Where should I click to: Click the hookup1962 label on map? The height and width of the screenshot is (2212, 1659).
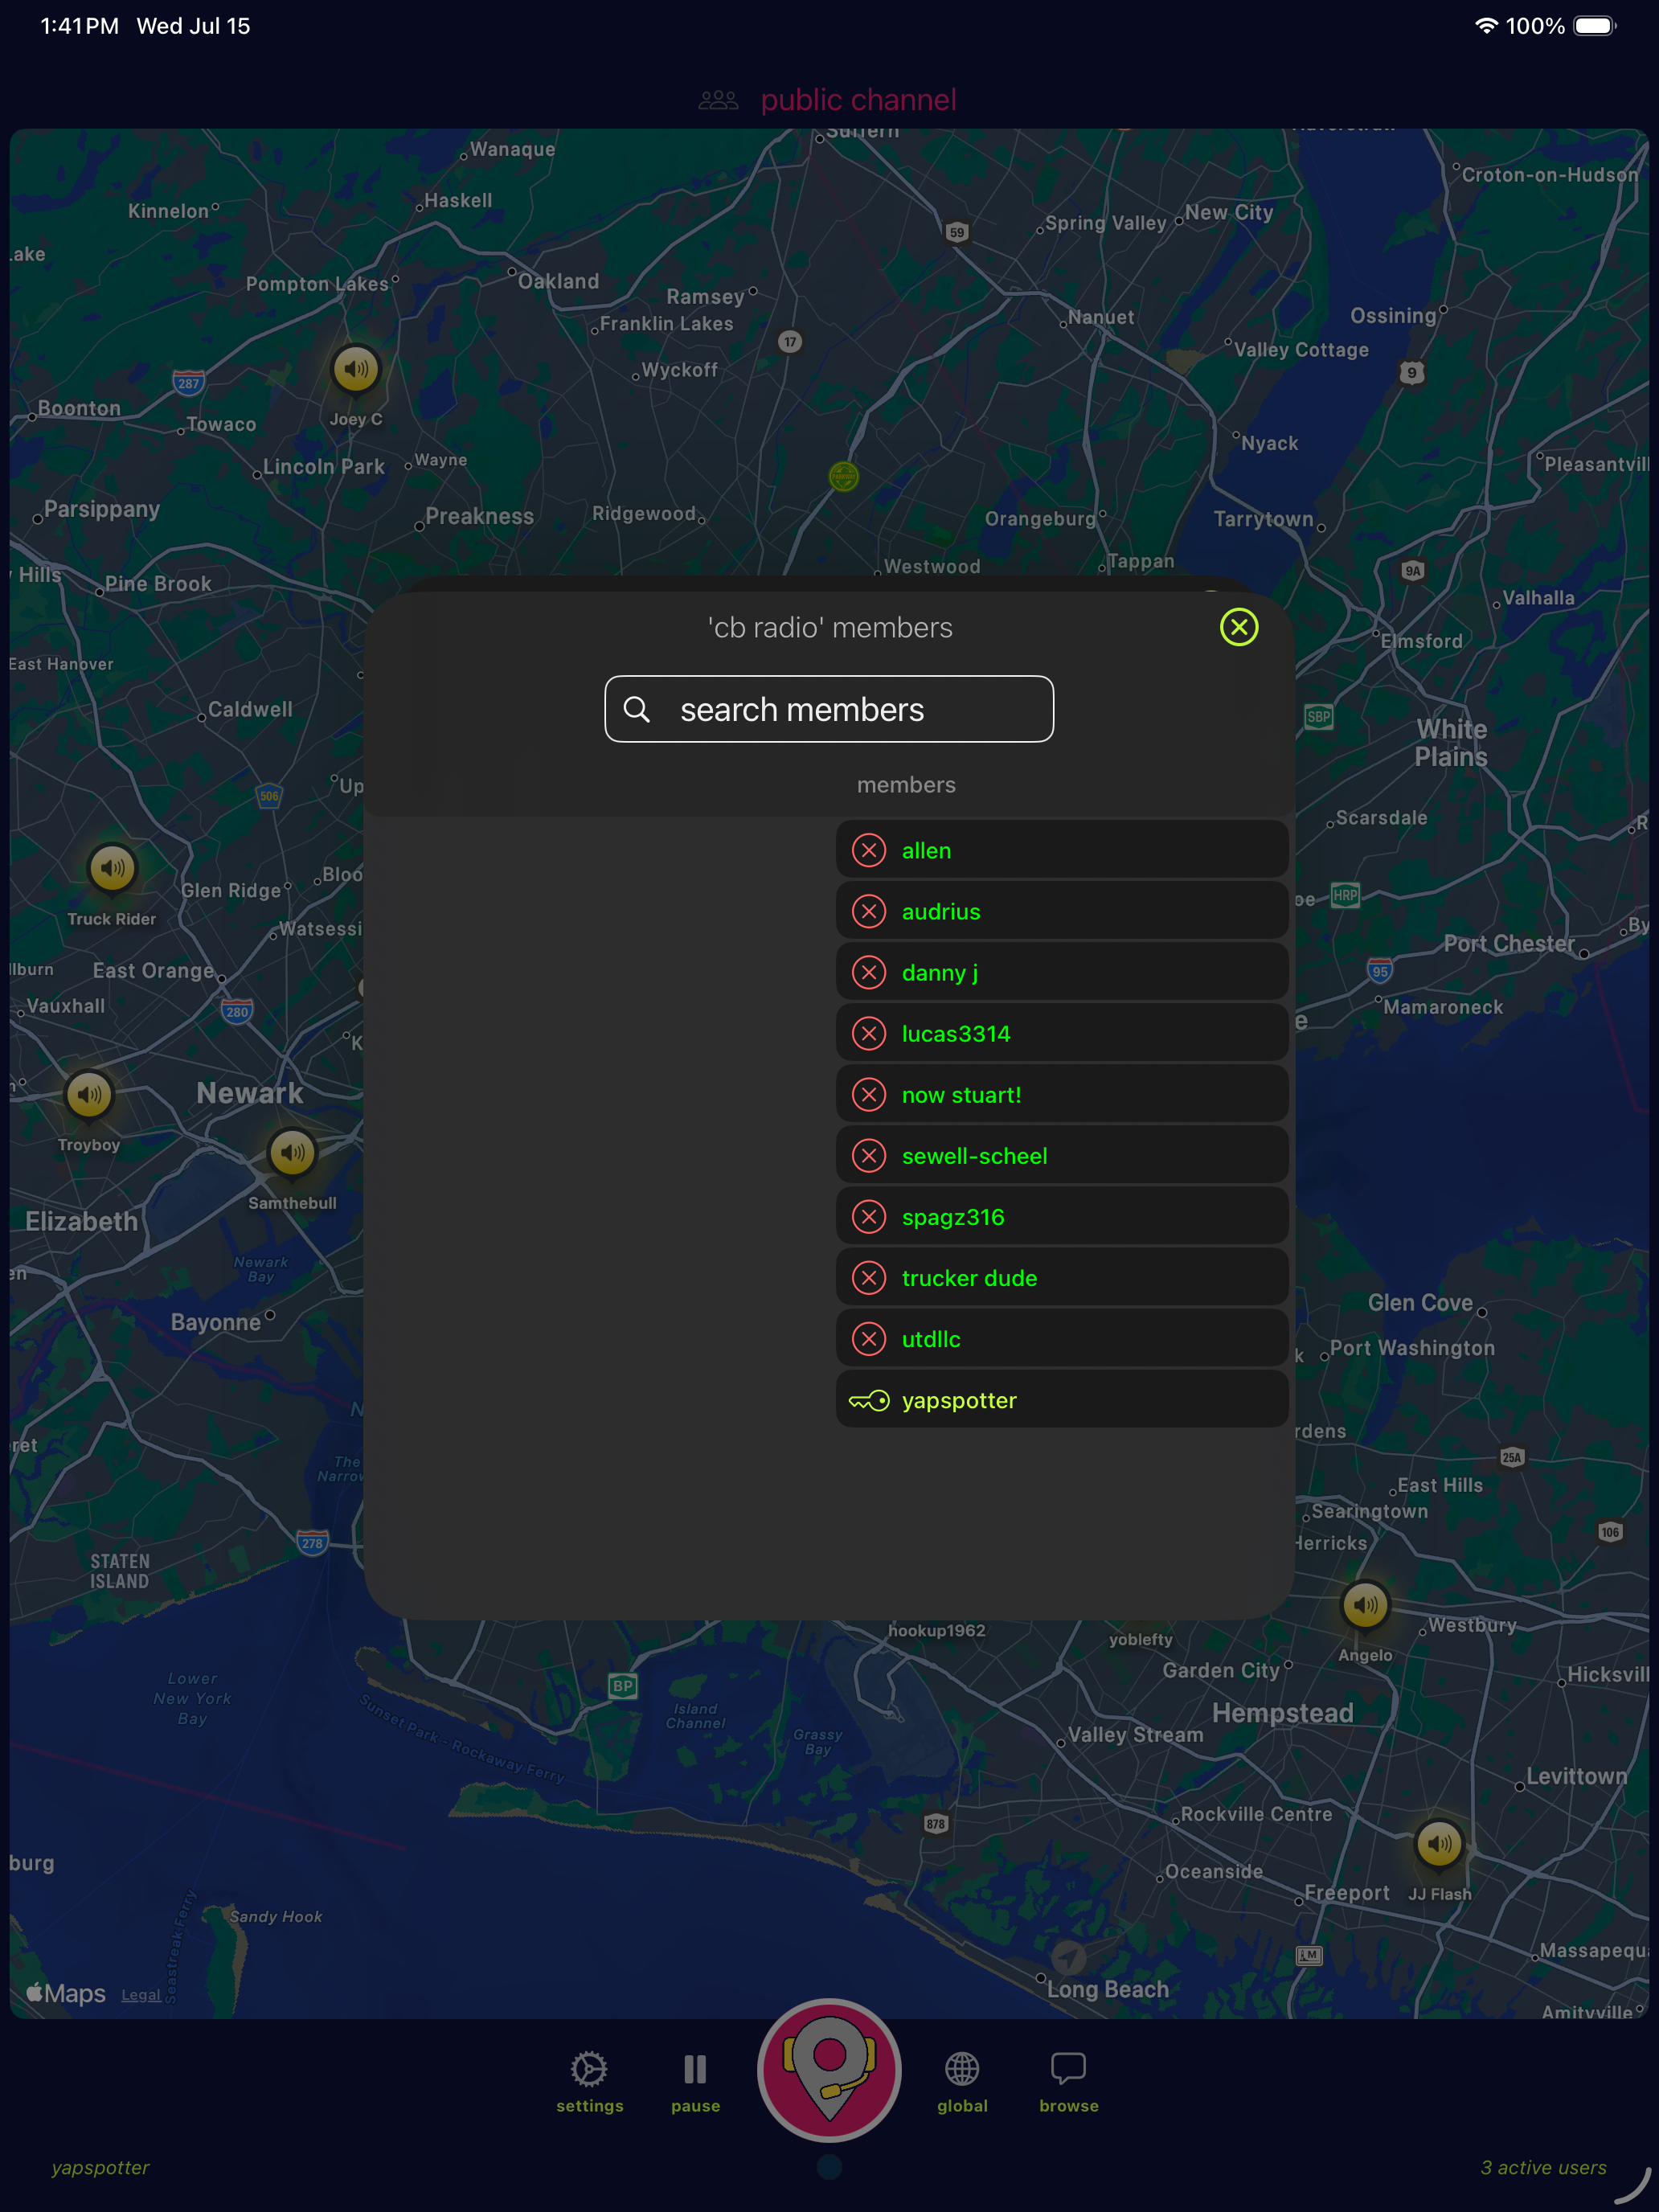pos(936,1630)
